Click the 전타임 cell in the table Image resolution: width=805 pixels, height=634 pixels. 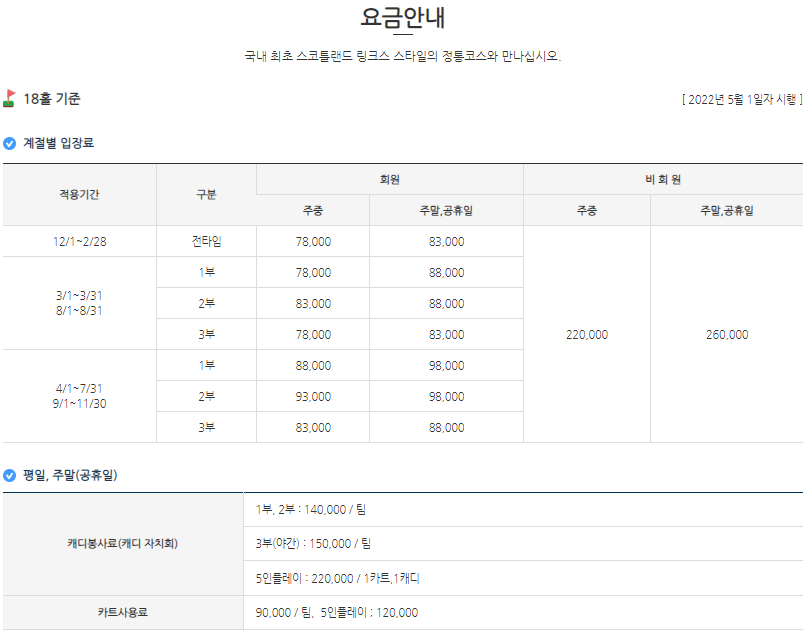pos(206,242)
